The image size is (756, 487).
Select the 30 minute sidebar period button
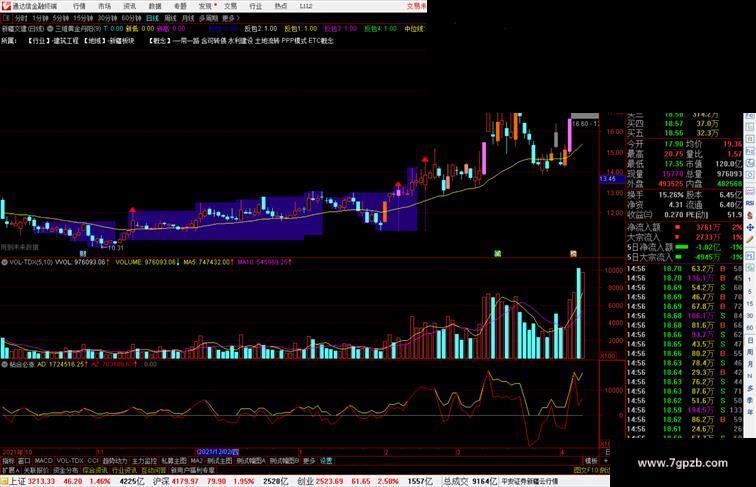[750, 316]
